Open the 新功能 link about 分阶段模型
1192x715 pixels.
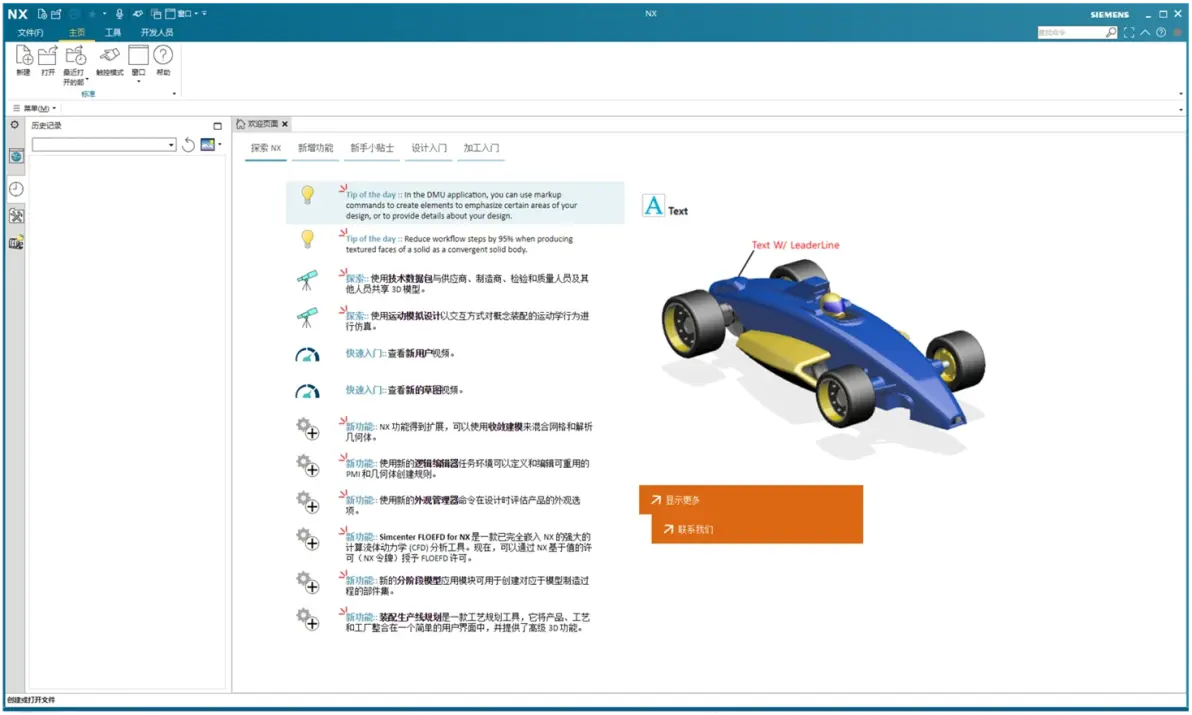(x=468, y=585)
